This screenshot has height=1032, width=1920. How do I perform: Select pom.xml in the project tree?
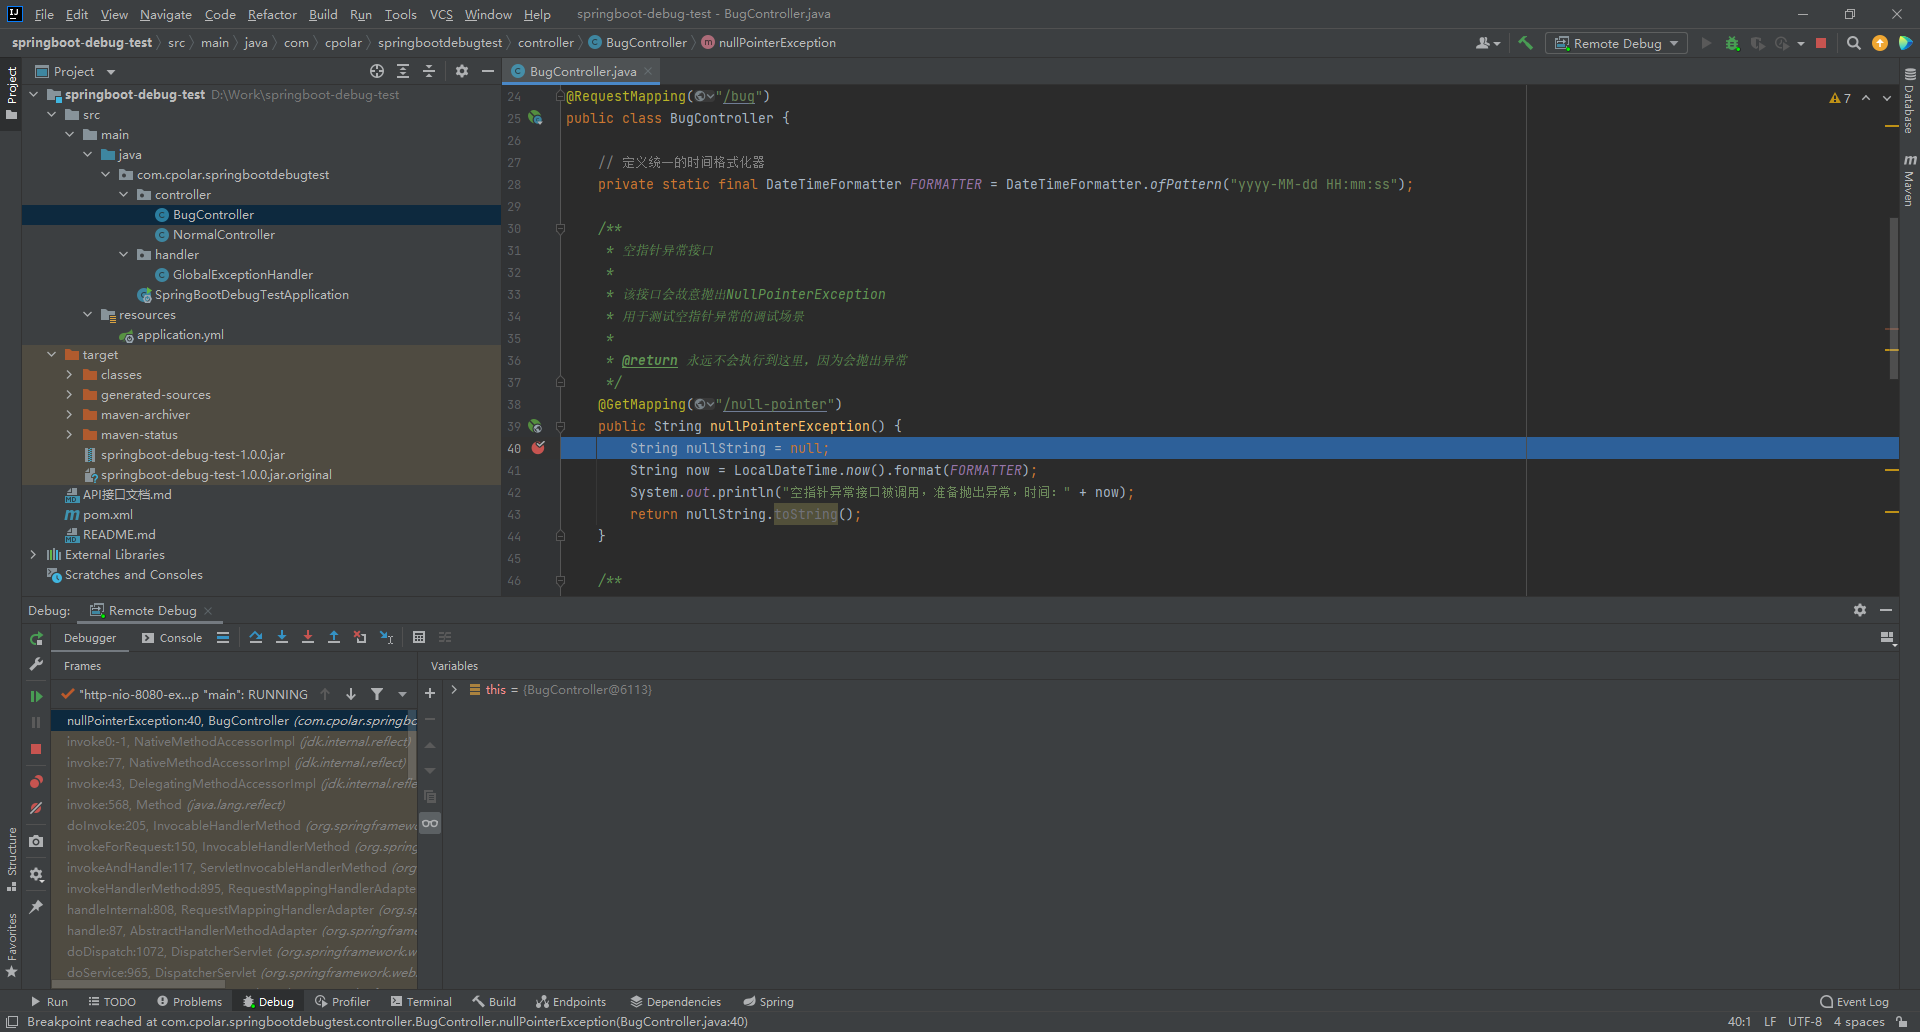tap(107, 515)
